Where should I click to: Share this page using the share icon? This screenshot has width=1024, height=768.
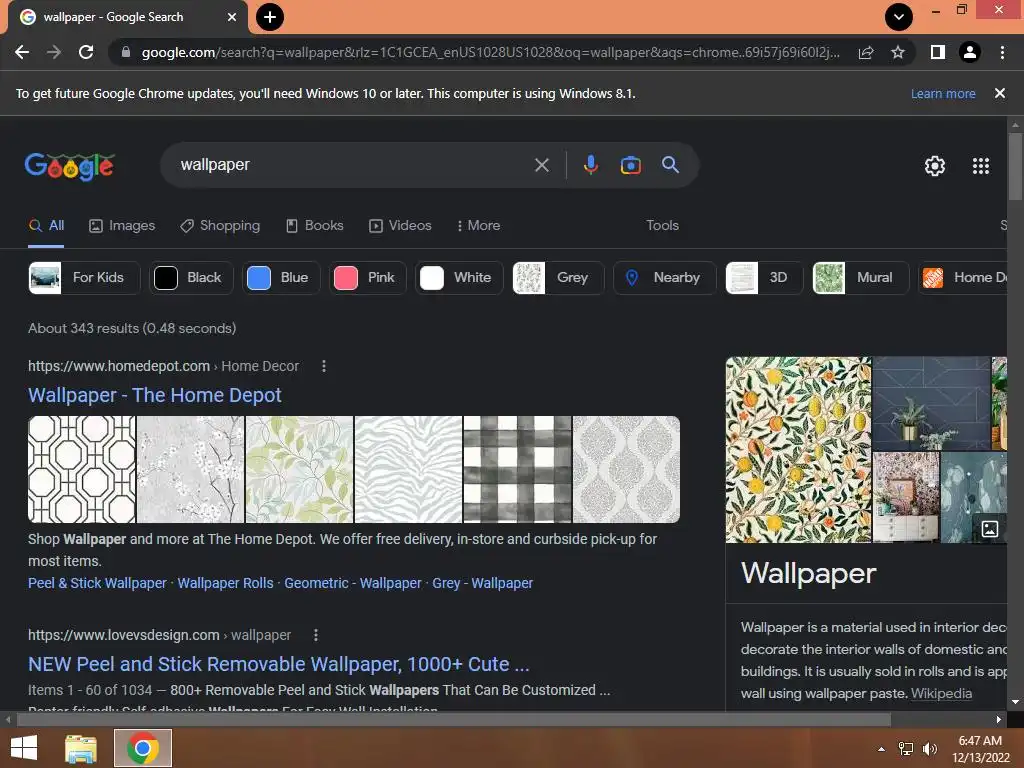tap(866, 52)
